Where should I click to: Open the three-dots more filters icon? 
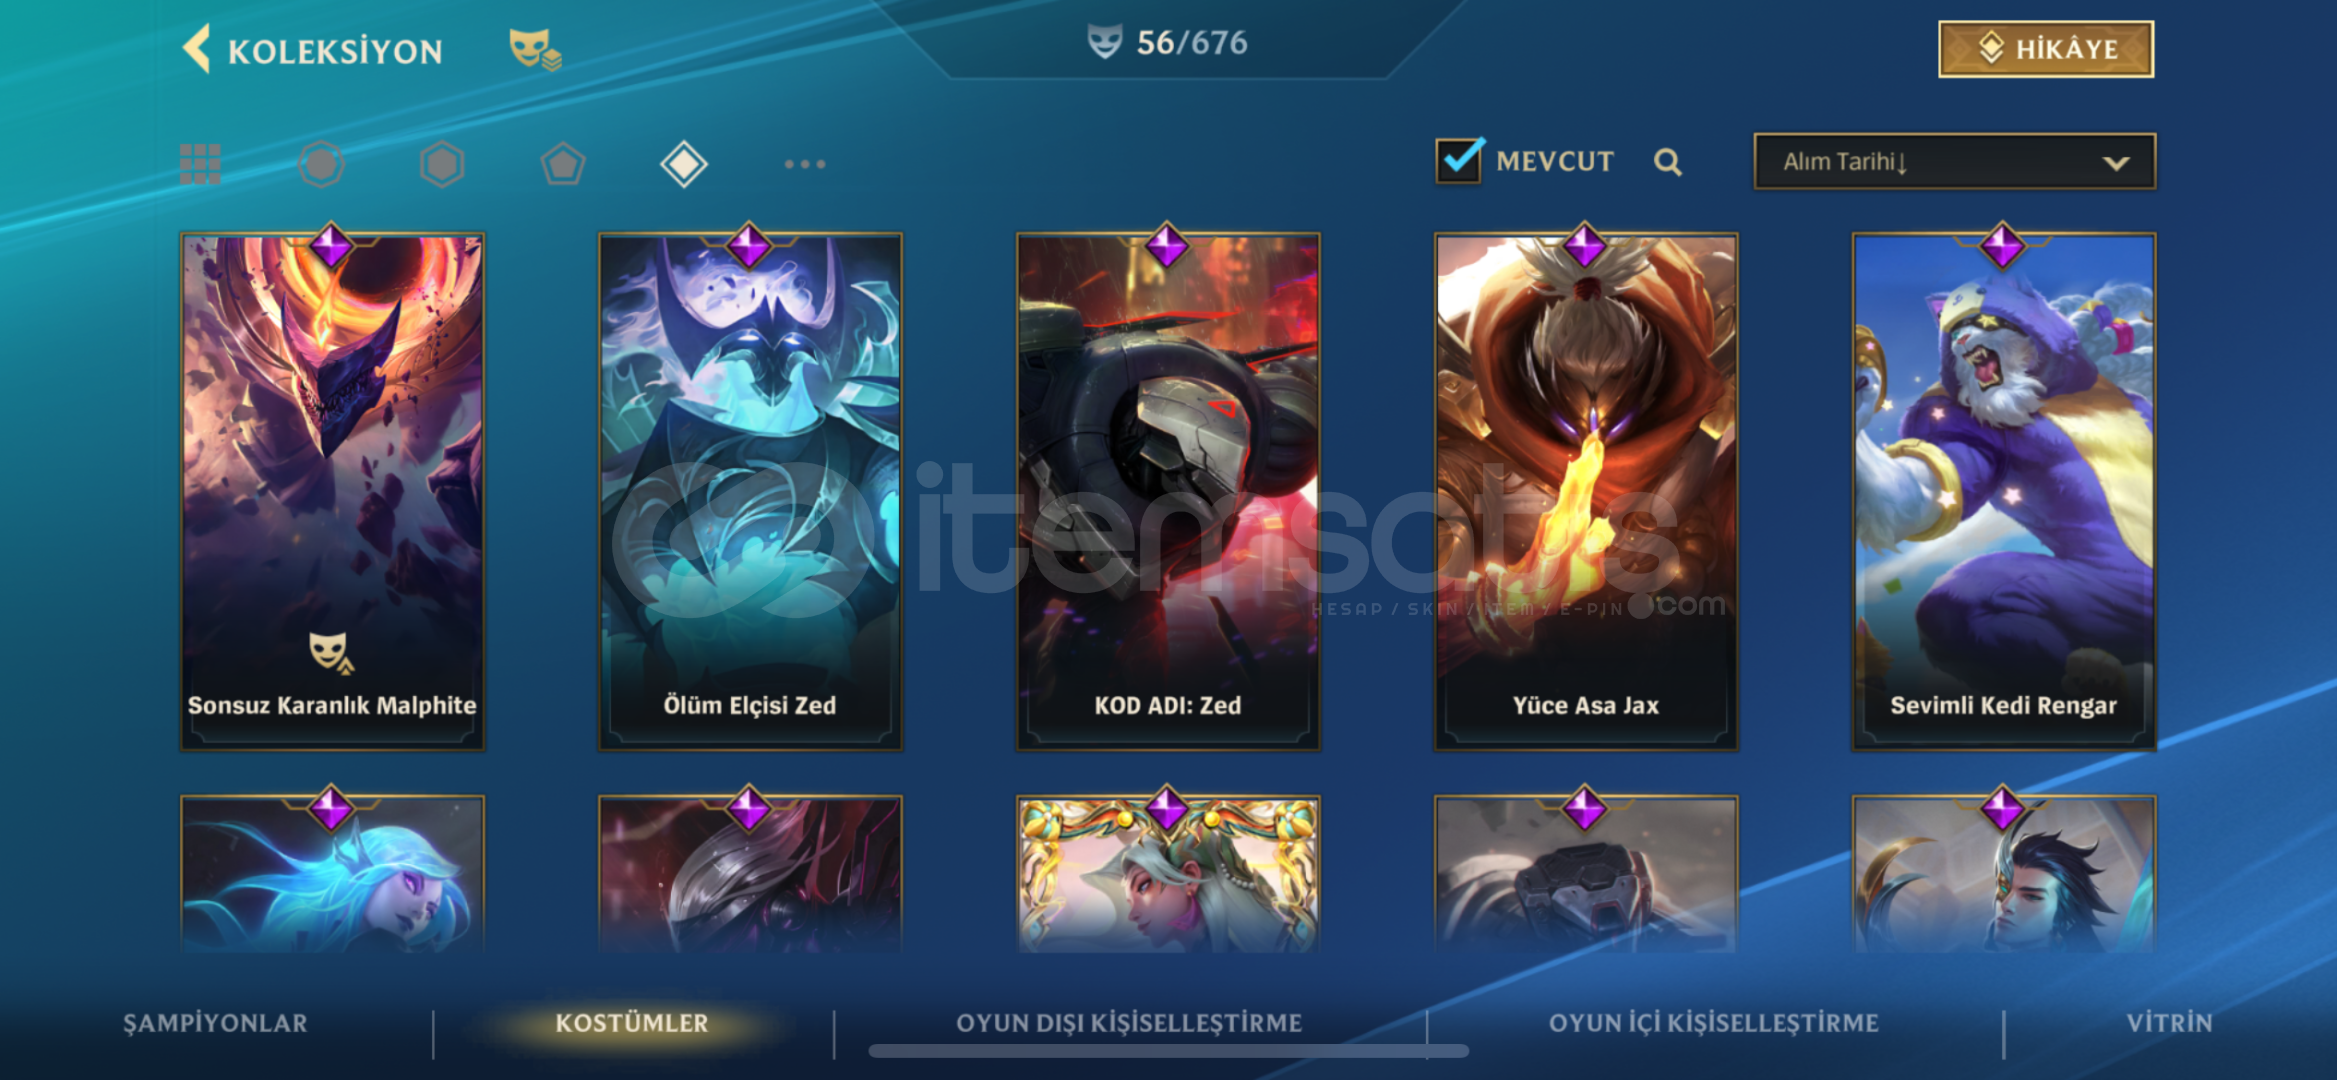click(x=805, y=163)
